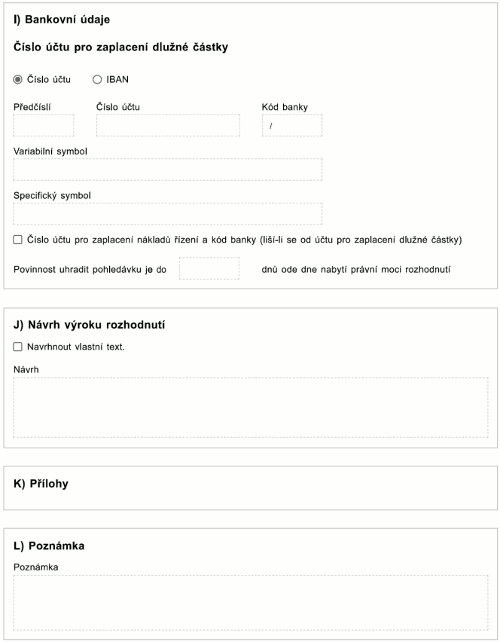
Task: Click the Kód banky input box
Action: 292,125
